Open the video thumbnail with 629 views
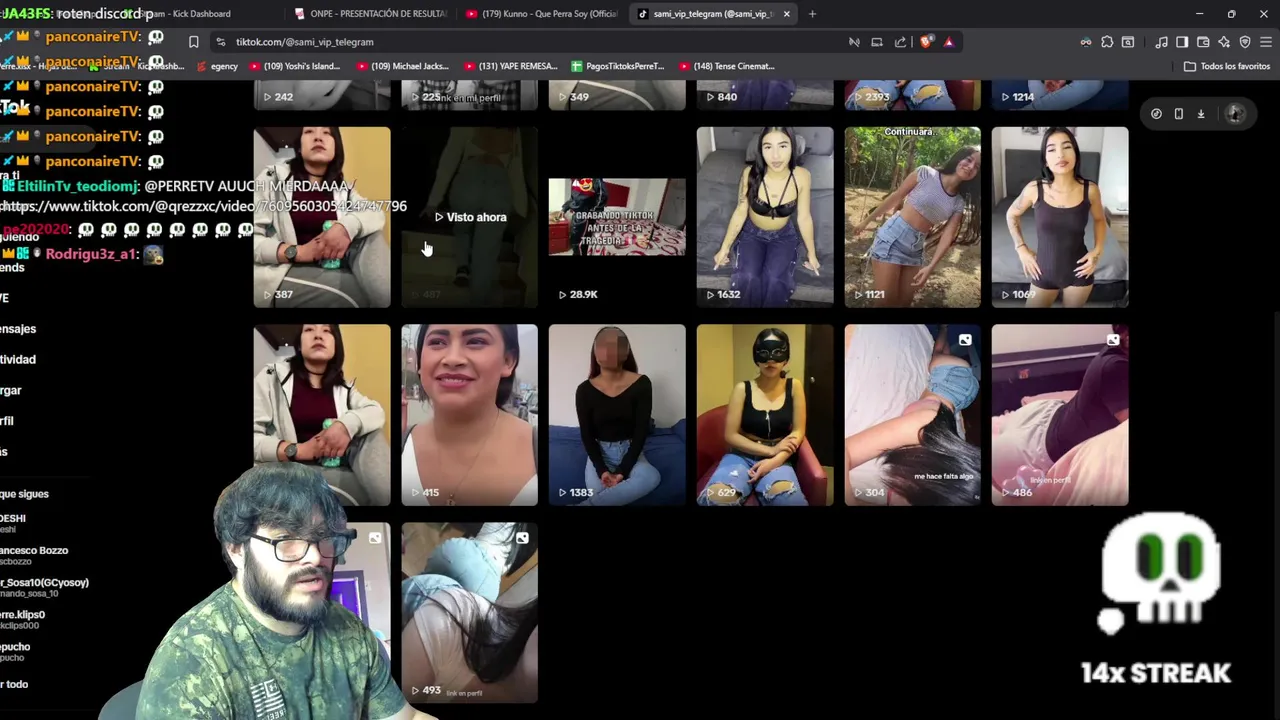 coord(765,415)
